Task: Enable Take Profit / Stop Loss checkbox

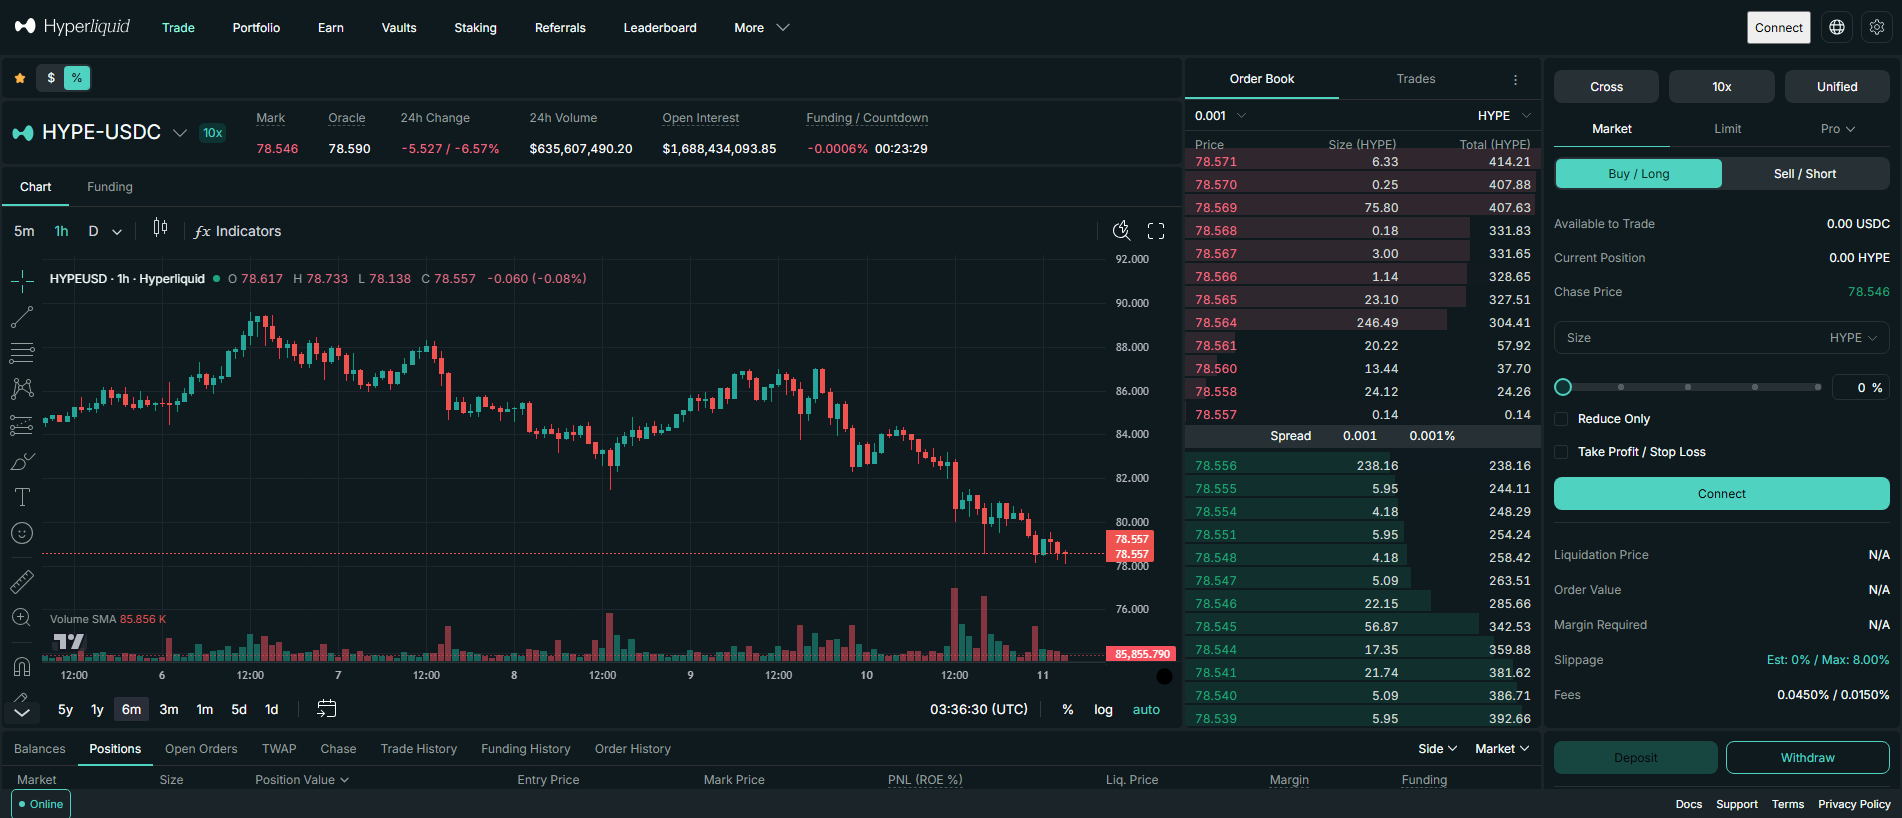Action: tap(1561, 452)
